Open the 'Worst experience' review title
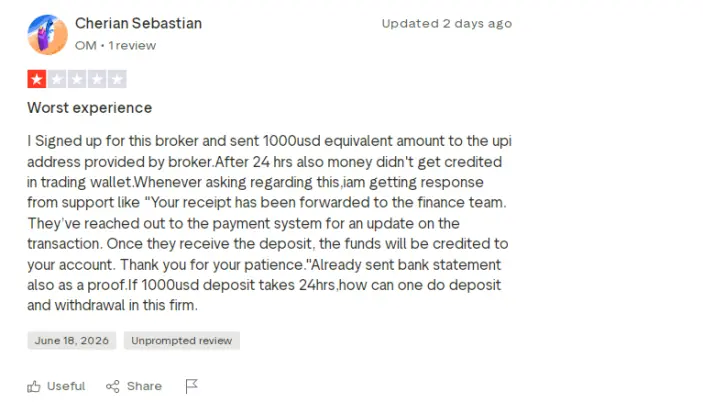 [90, 108]
